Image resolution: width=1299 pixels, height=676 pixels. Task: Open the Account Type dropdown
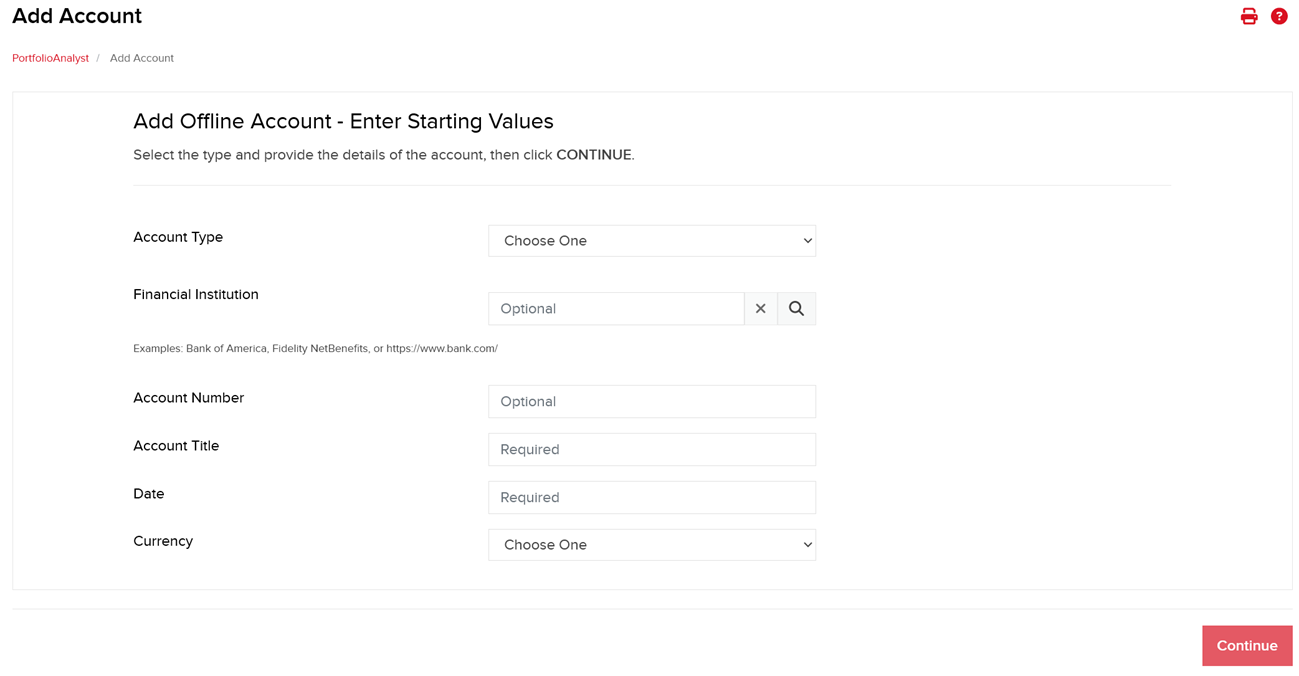651,240
